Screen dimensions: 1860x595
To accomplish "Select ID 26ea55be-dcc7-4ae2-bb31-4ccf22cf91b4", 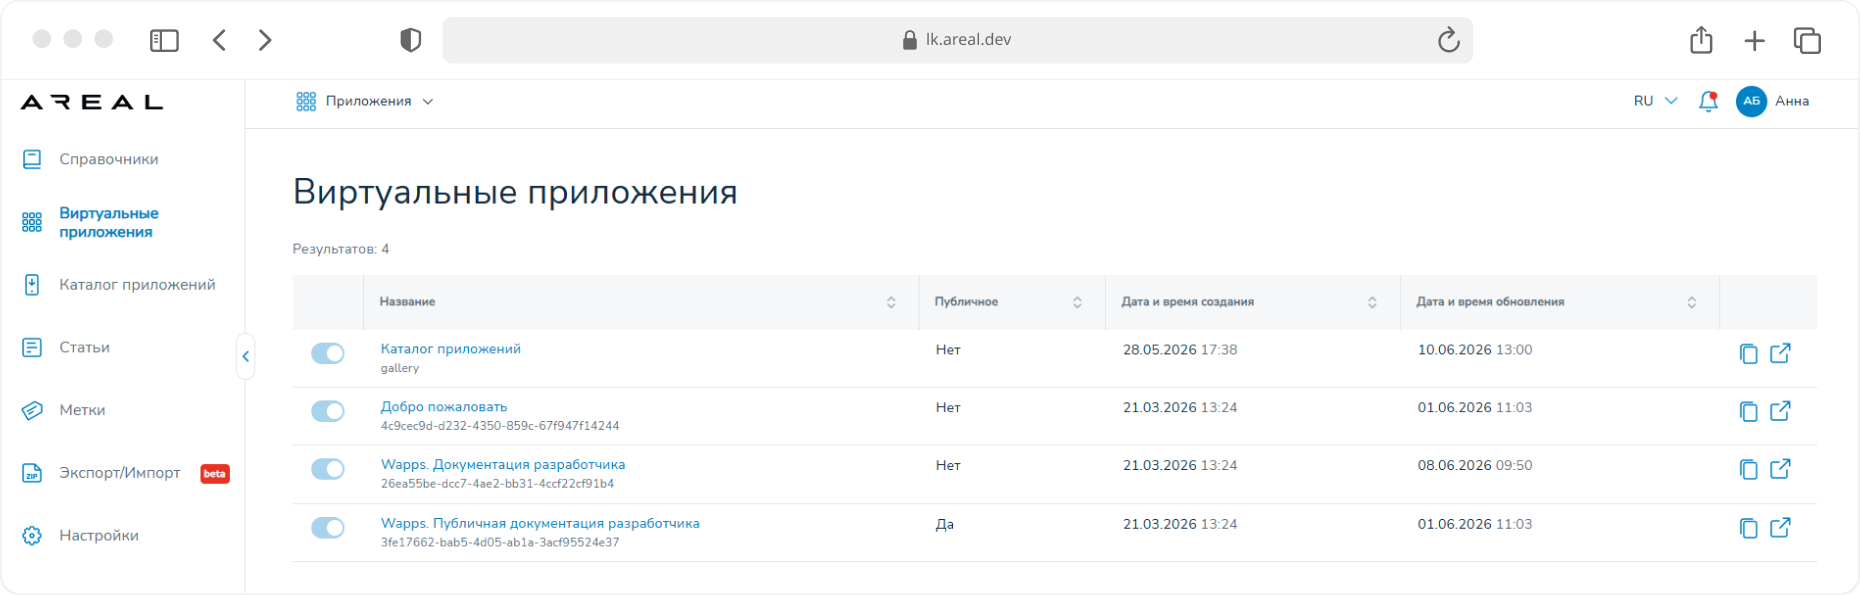I will [x=497, y=484].
